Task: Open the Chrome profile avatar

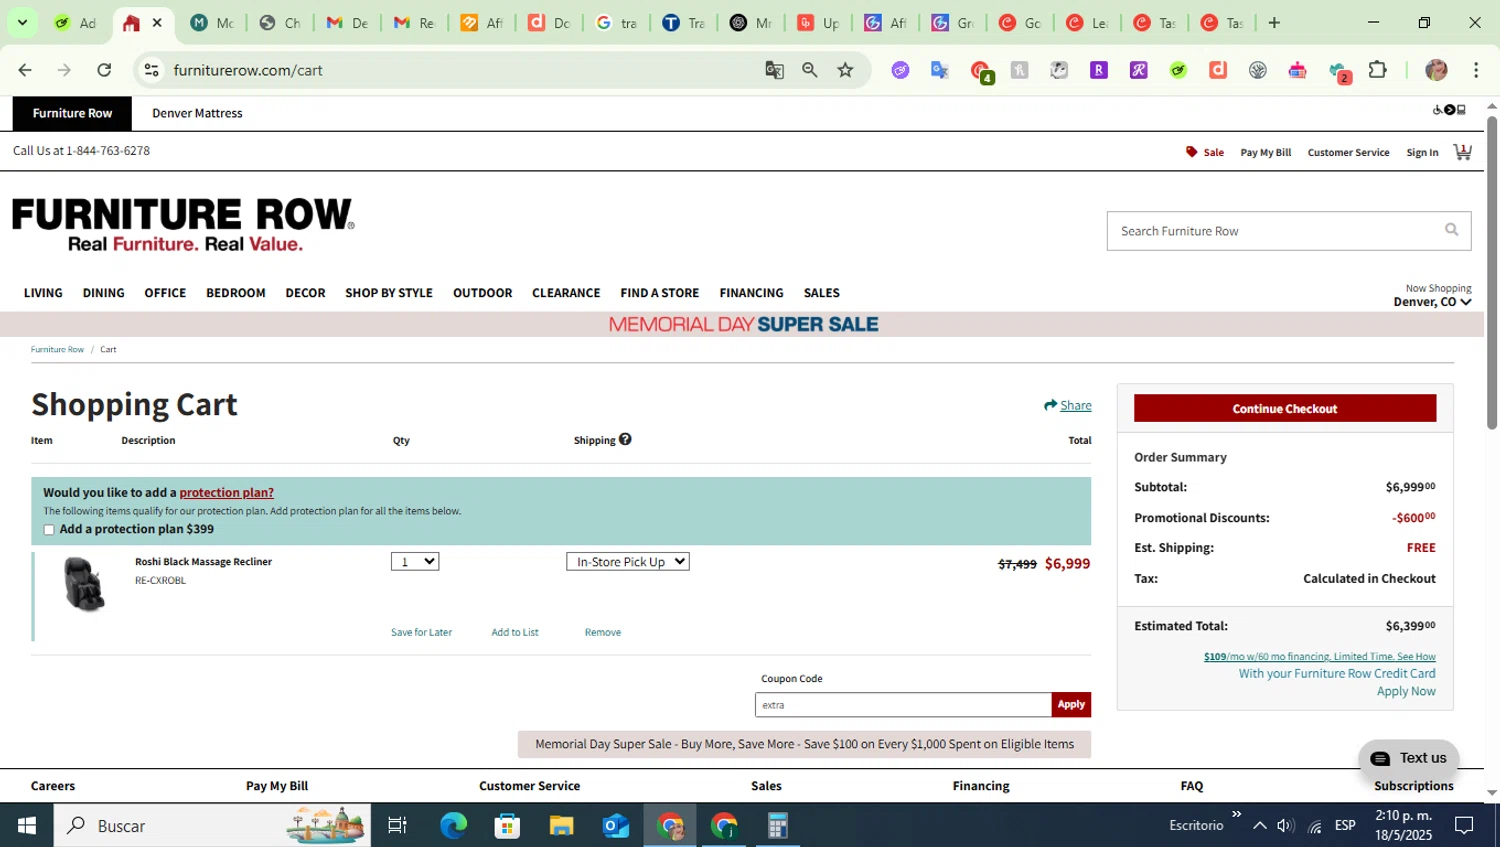Action: point(1436,70)
